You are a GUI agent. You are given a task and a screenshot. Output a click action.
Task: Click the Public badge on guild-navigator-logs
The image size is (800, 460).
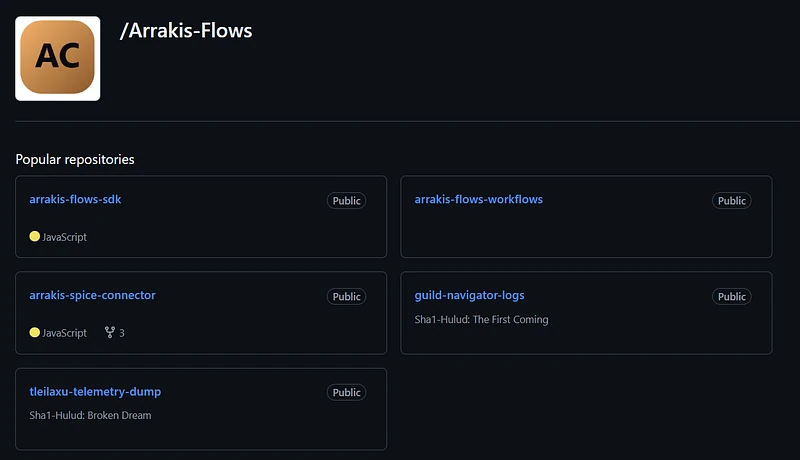coord(732,297)
